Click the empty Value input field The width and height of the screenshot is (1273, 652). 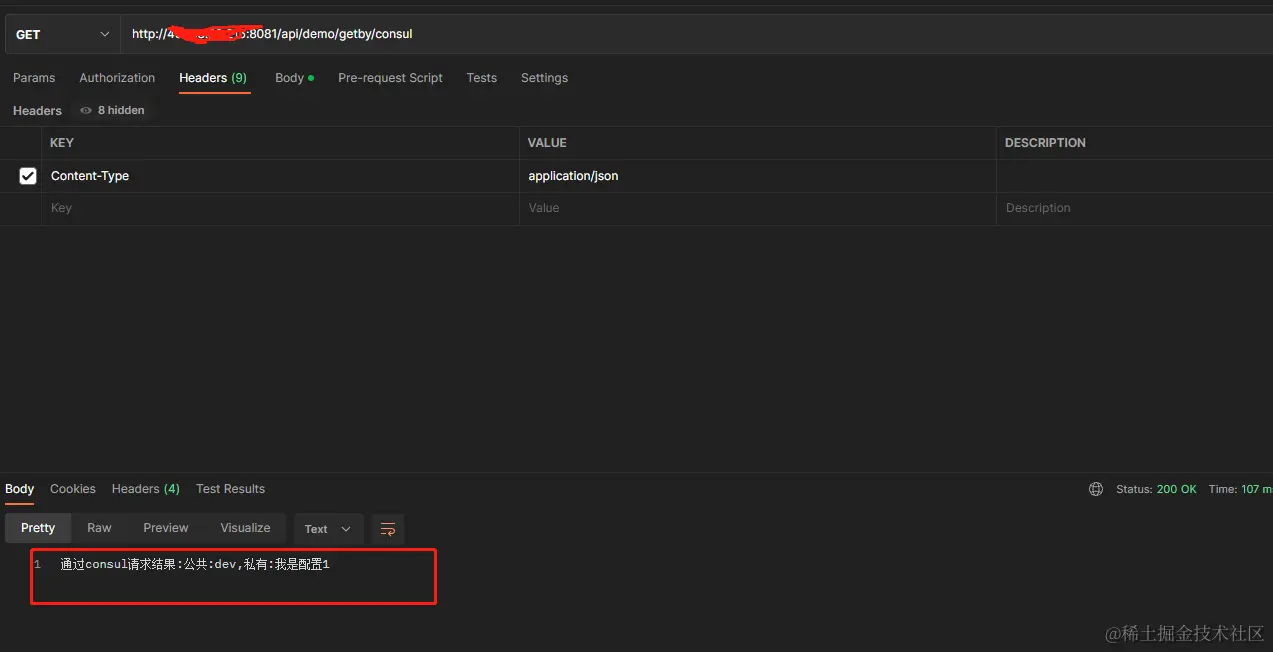[x=757, y=208]
